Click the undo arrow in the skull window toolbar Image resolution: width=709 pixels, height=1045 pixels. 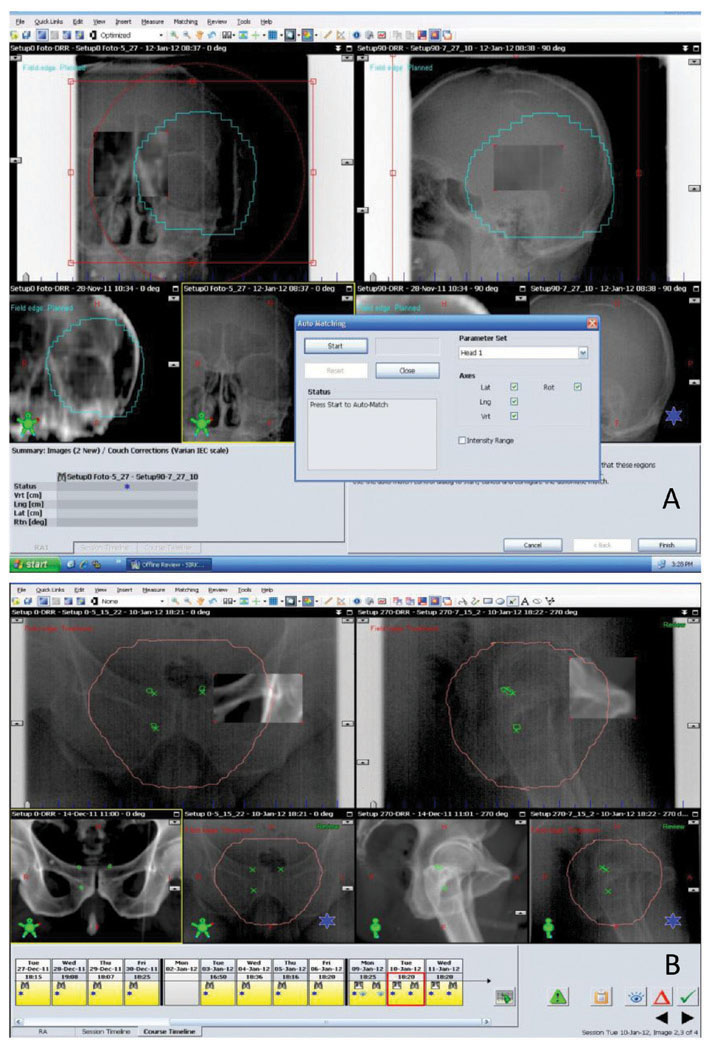click(211, 35)
